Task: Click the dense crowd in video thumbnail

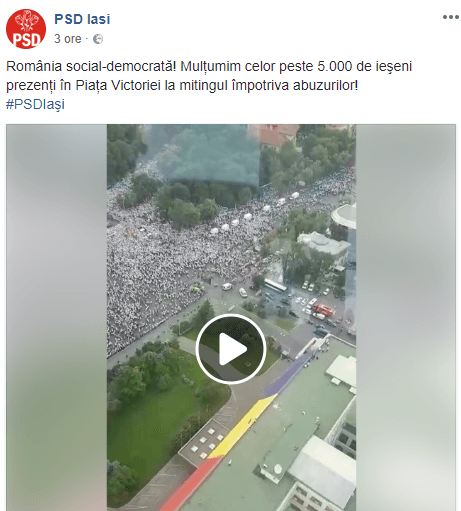Action: 160,267
